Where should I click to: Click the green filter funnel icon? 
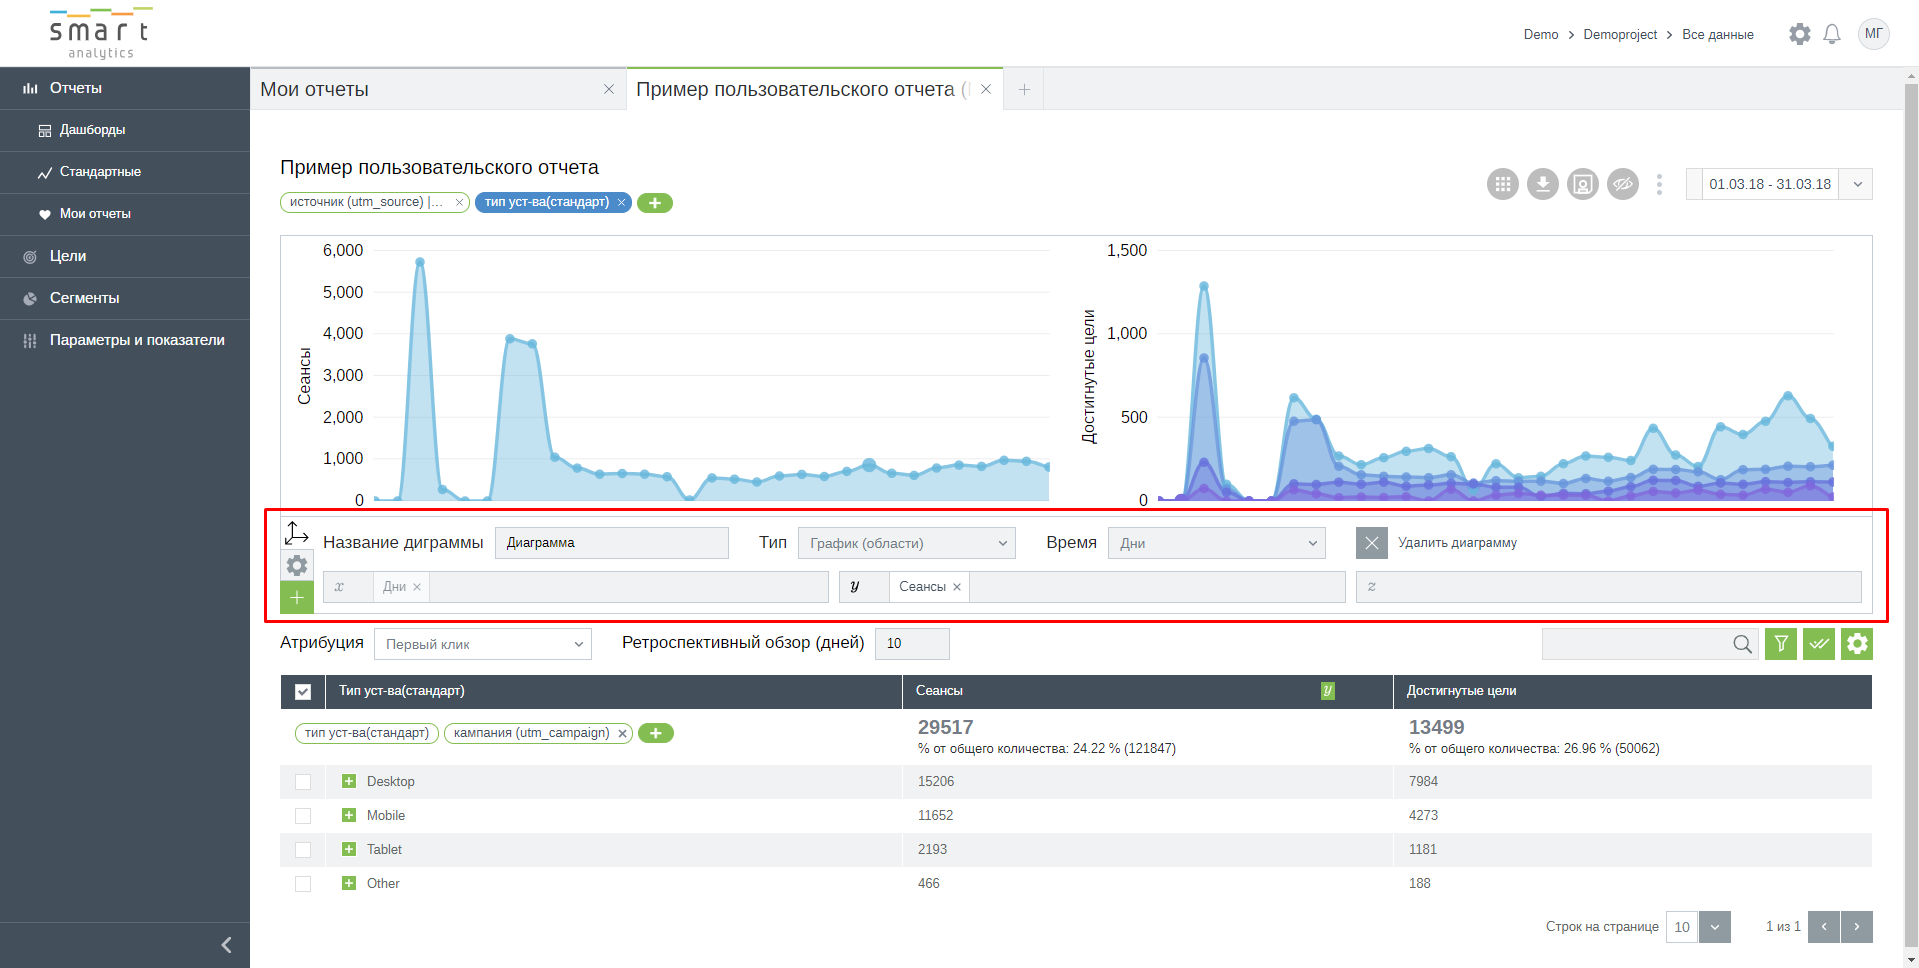tap(1781, 644)
